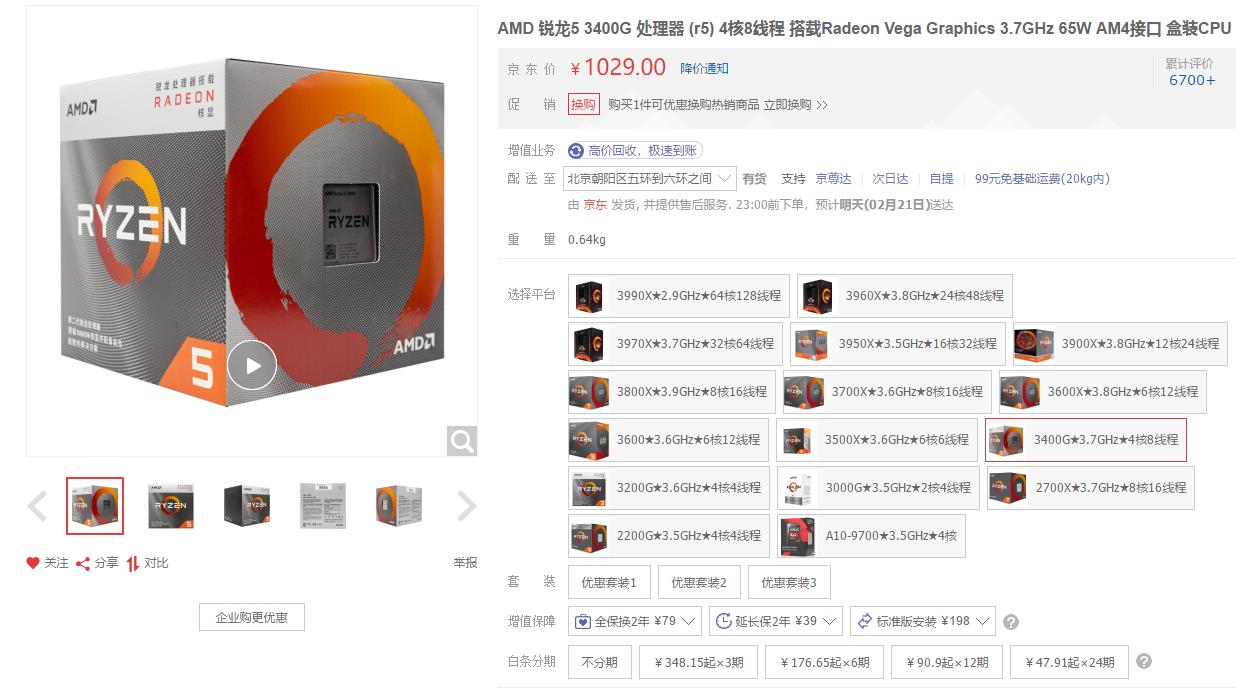This screenshot has width=1242, height=692.
Task: Show previous product thumbnails
Action: pyautogui.click(x=37, y=506)
